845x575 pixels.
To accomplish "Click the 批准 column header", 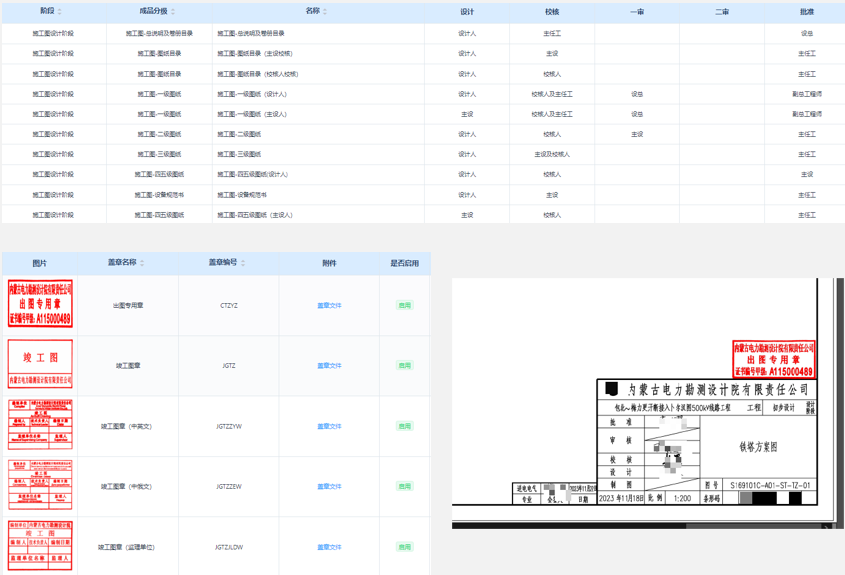I will pos(806,12).
